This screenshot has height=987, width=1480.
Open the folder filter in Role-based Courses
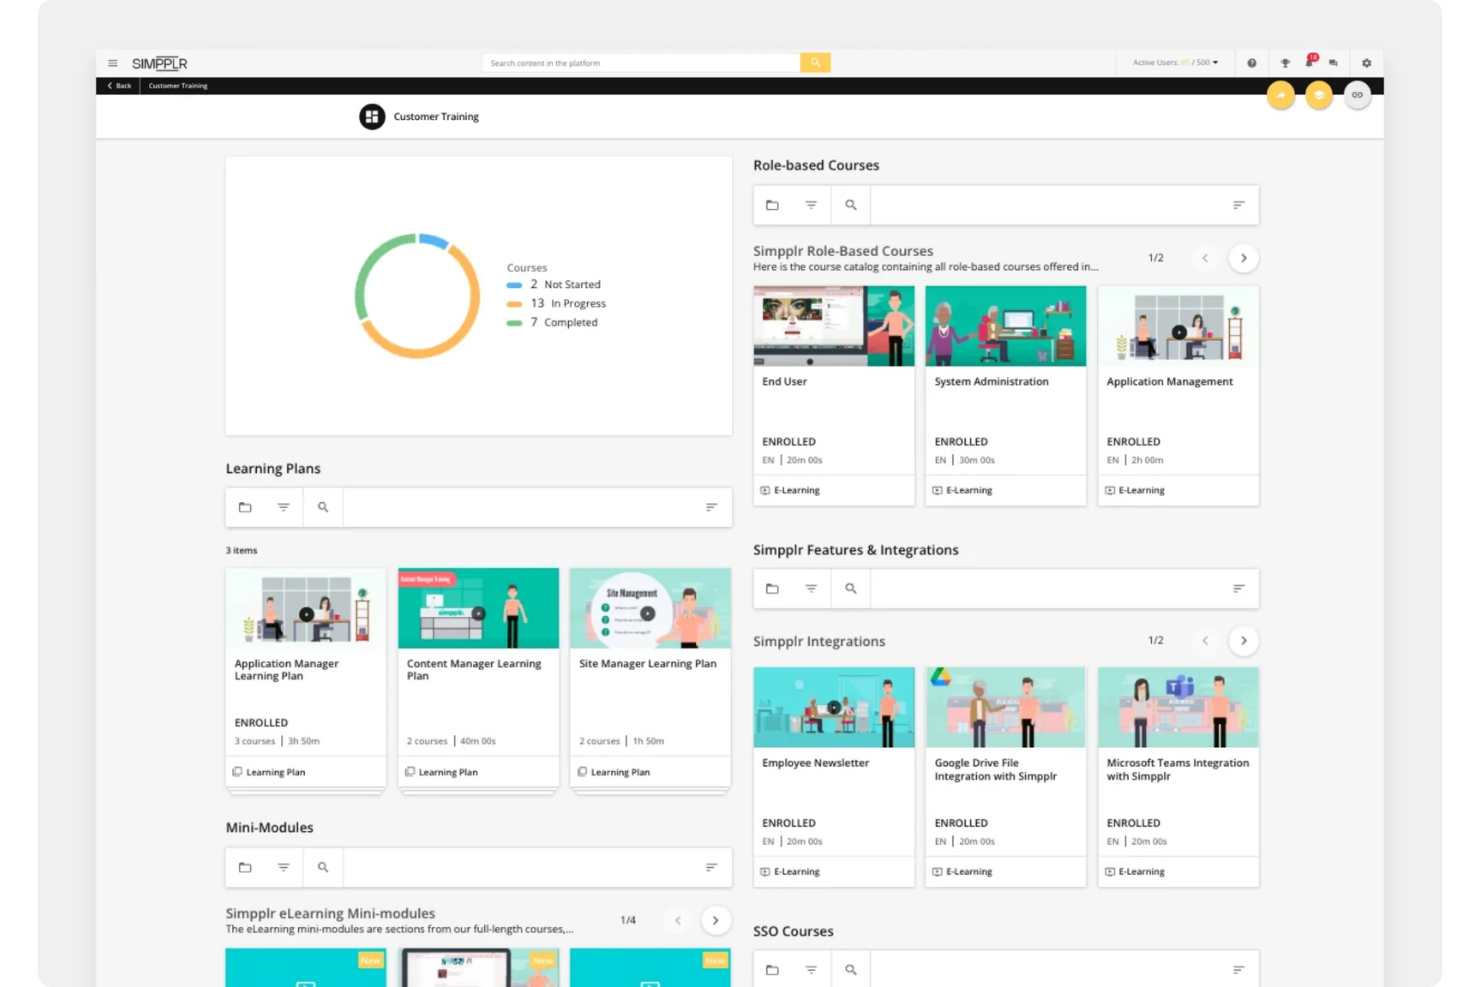[x=772, y=205]
